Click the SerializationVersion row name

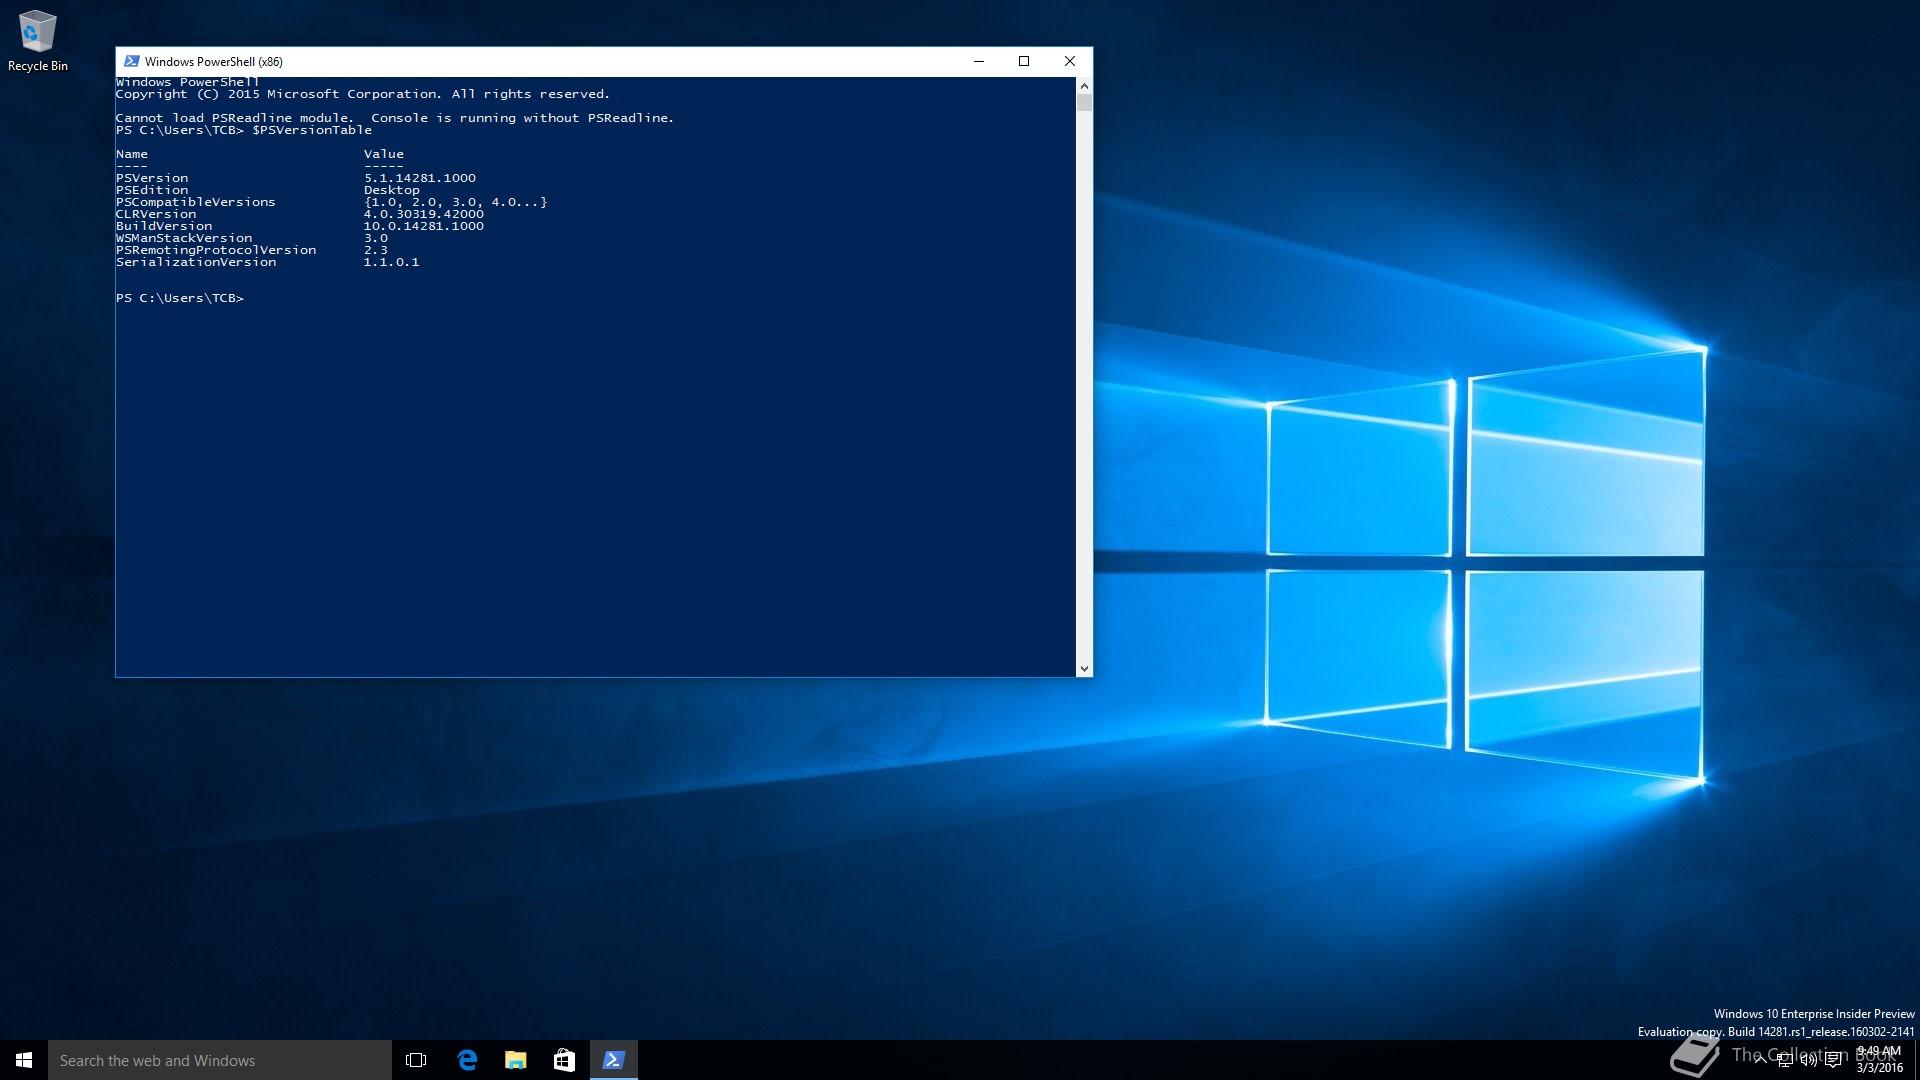(196, 262)
